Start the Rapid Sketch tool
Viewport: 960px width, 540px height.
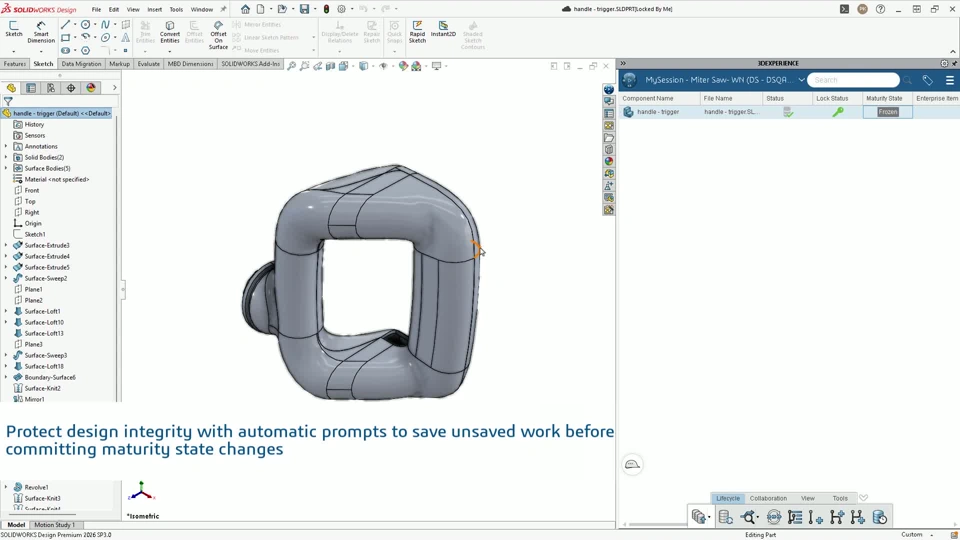coord(417,32)
